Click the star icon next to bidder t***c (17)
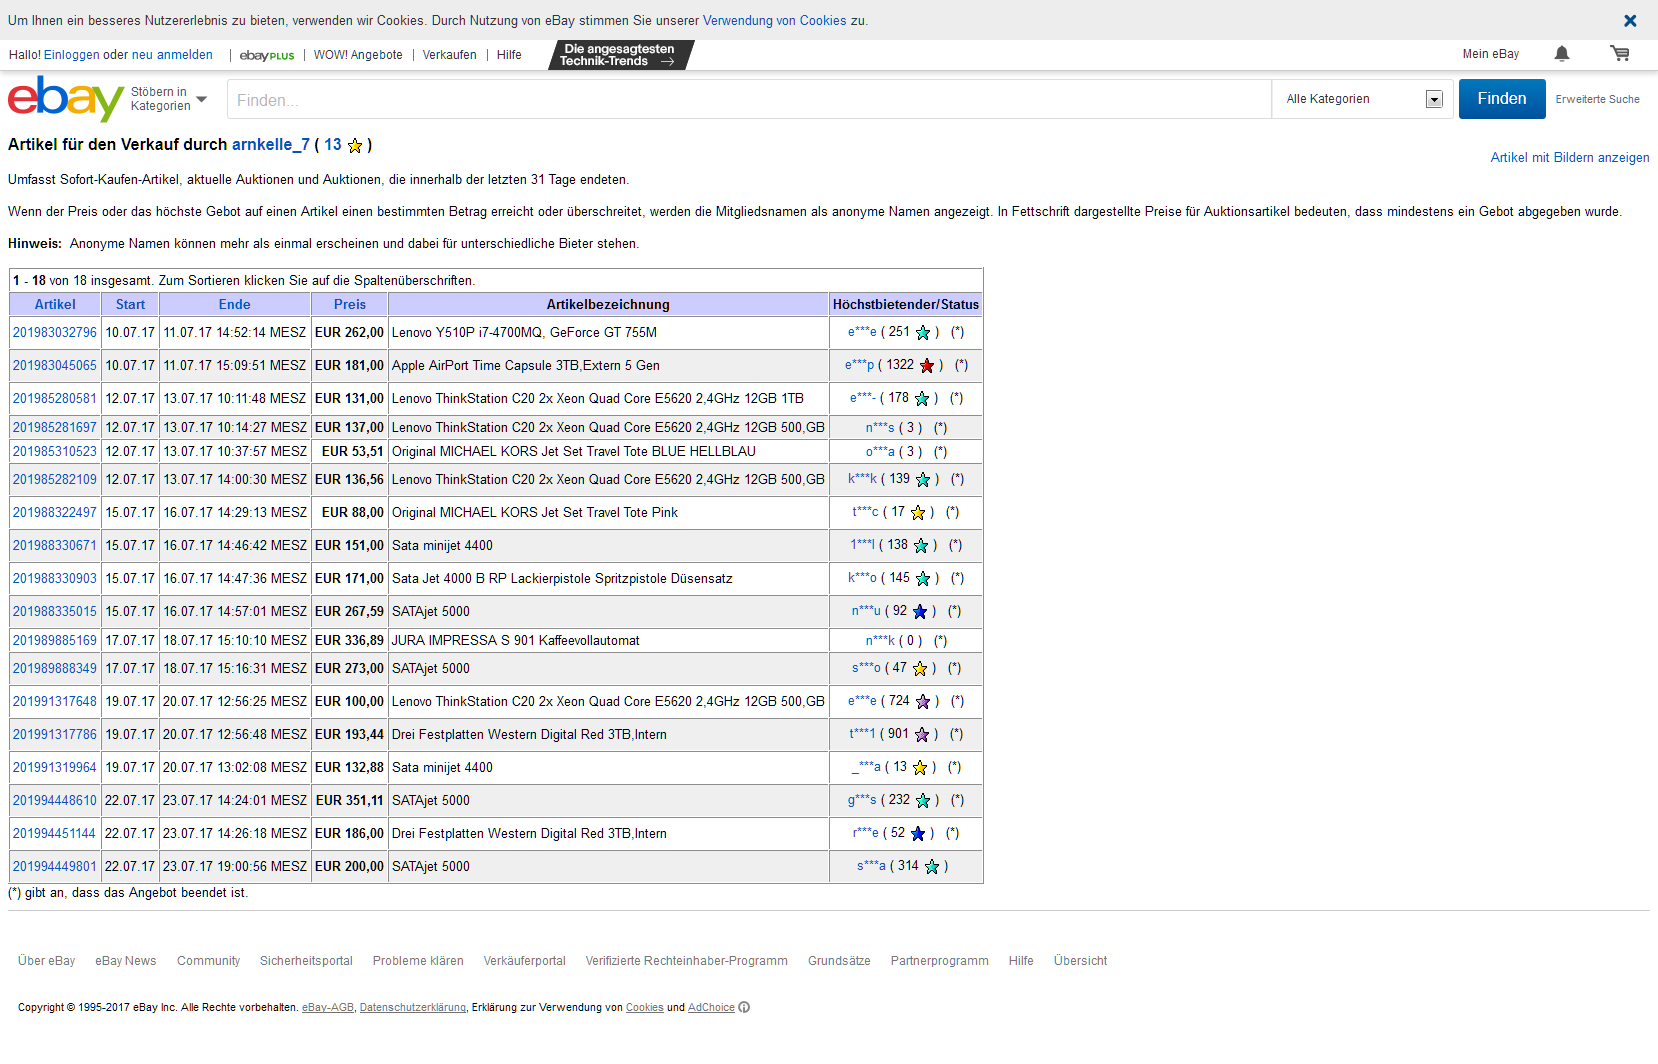Screen dimensions: 1658x1064 [918, 512]
